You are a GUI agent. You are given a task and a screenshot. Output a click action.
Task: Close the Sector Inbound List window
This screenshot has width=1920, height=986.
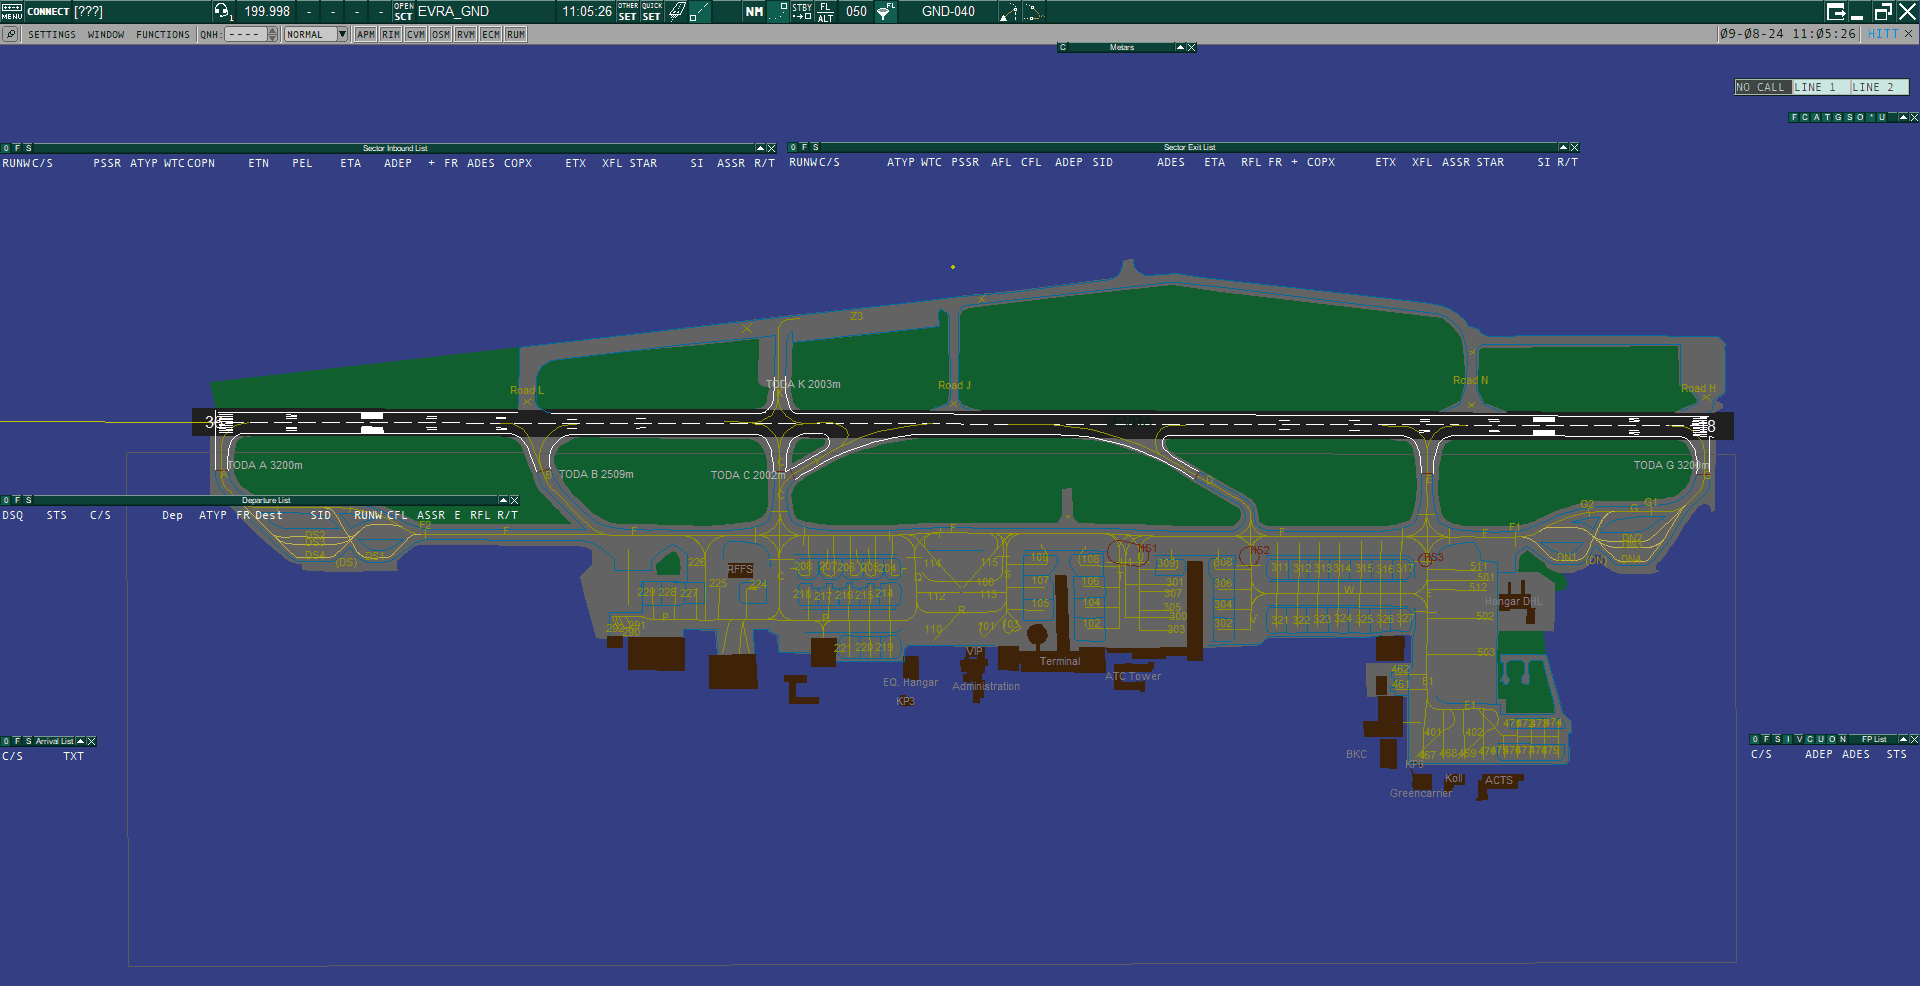coord(771,148)
